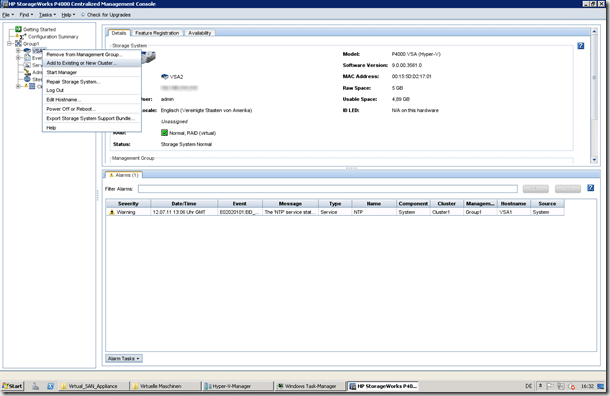Click the Events node icon
The height and width of the screenshot is (396, 610).
tap(27, 58)
